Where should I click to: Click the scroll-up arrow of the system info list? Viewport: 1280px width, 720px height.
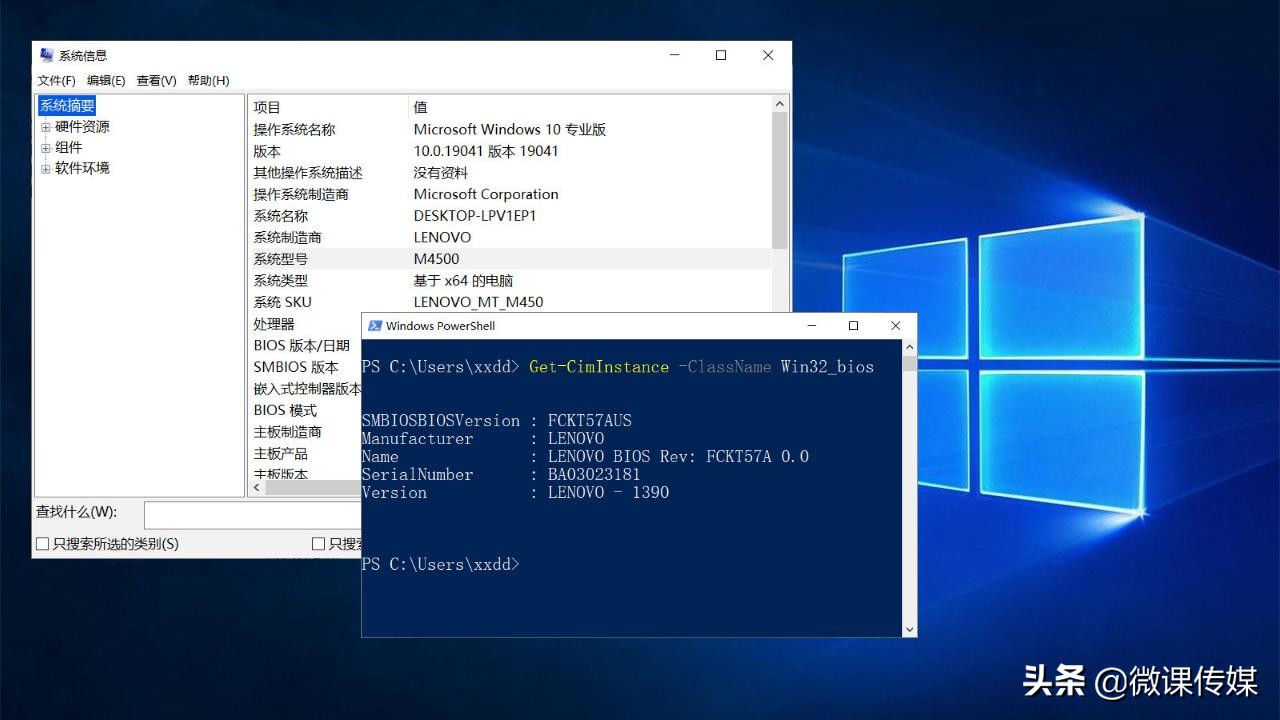[779, 101]
